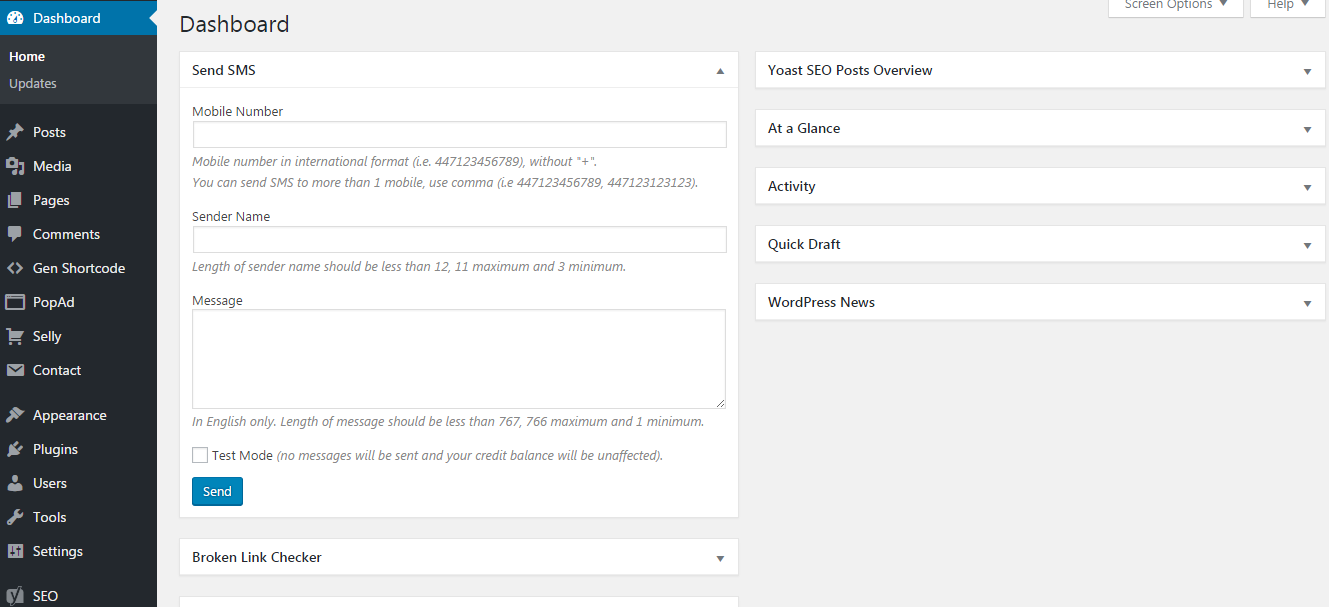This screenshot has height=607, width=1329.
Task: Expand the Quick Draft widget
Action: 1307,245
